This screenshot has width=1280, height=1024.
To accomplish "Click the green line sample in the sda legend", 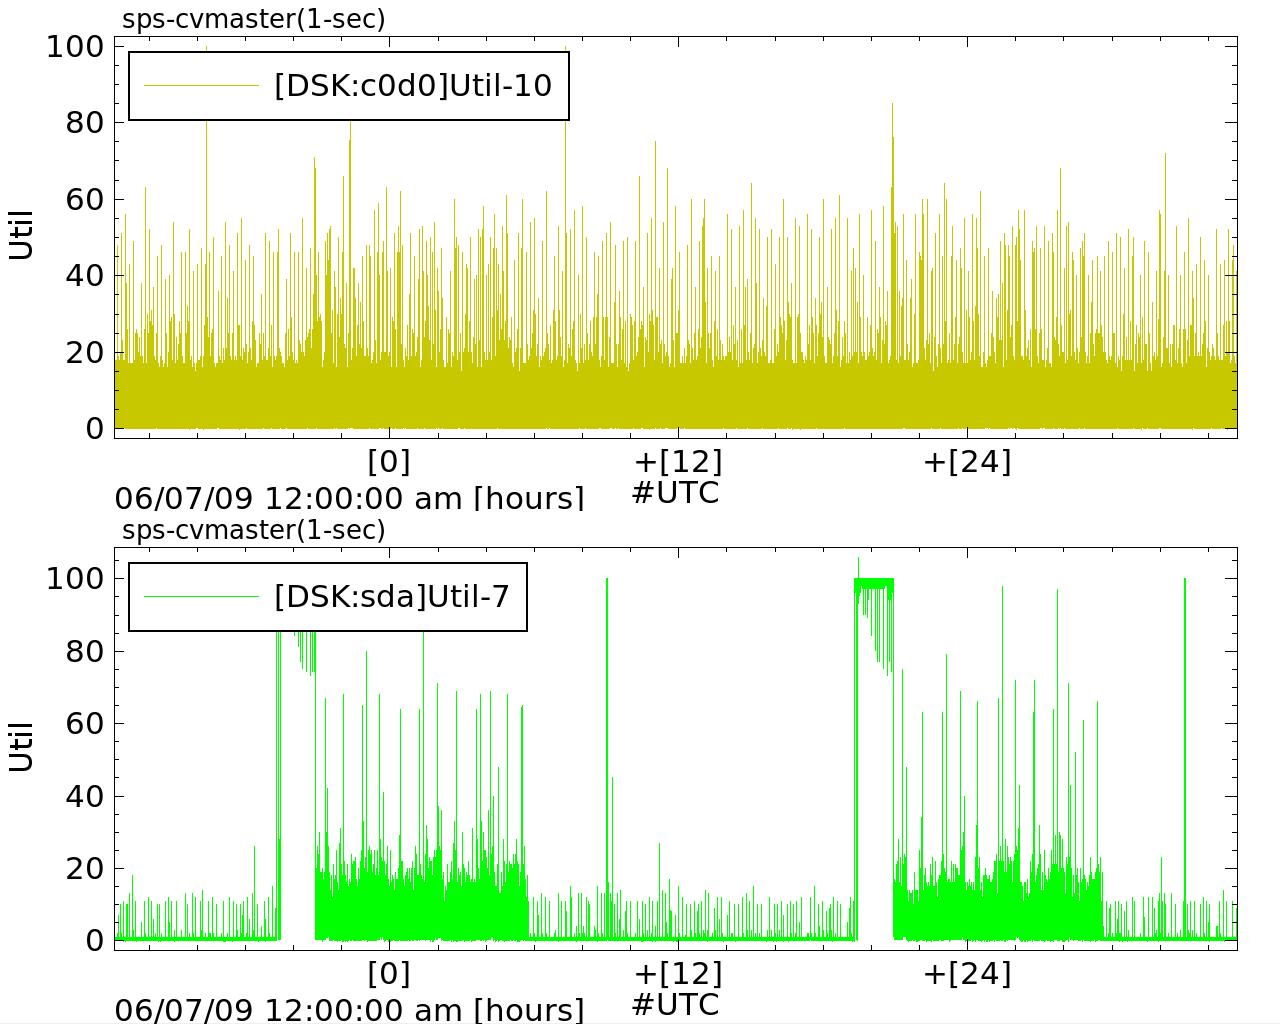I will [201, 597].
